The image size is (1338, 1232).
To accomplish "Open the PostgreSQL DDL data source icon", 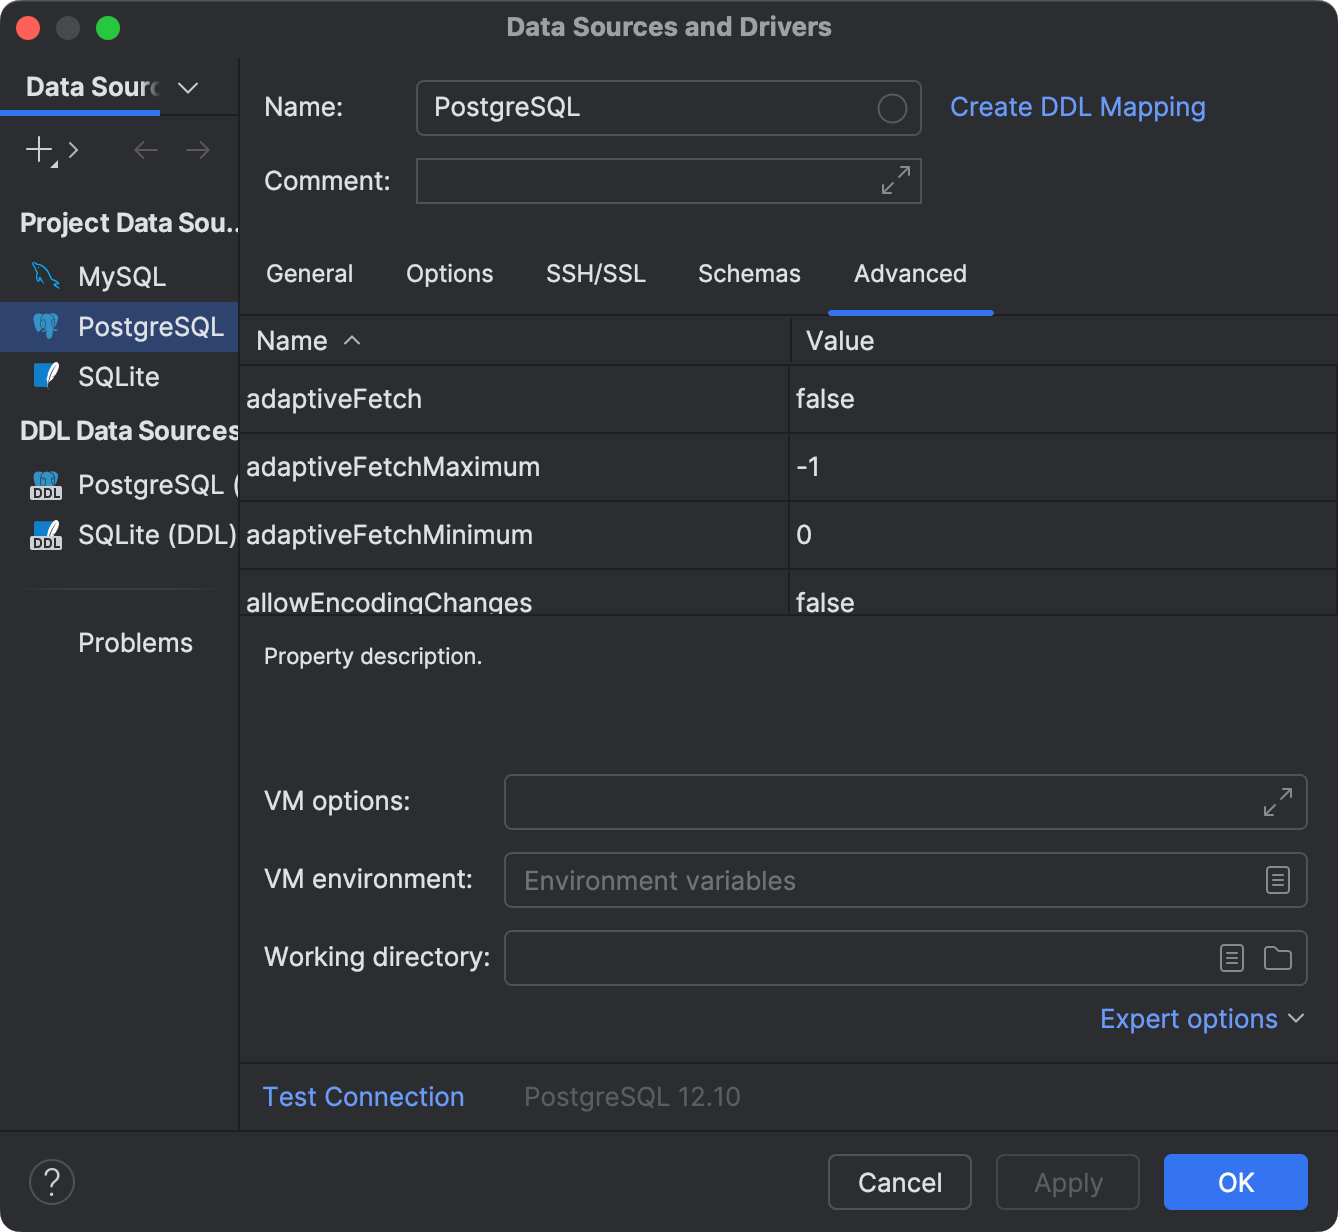I will point(44,485).
